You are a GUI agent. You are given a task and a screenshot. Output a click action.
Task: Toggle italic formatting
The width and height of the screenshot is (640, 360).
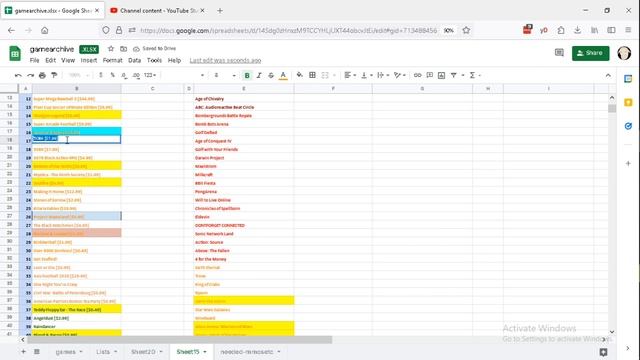(259, 76)
